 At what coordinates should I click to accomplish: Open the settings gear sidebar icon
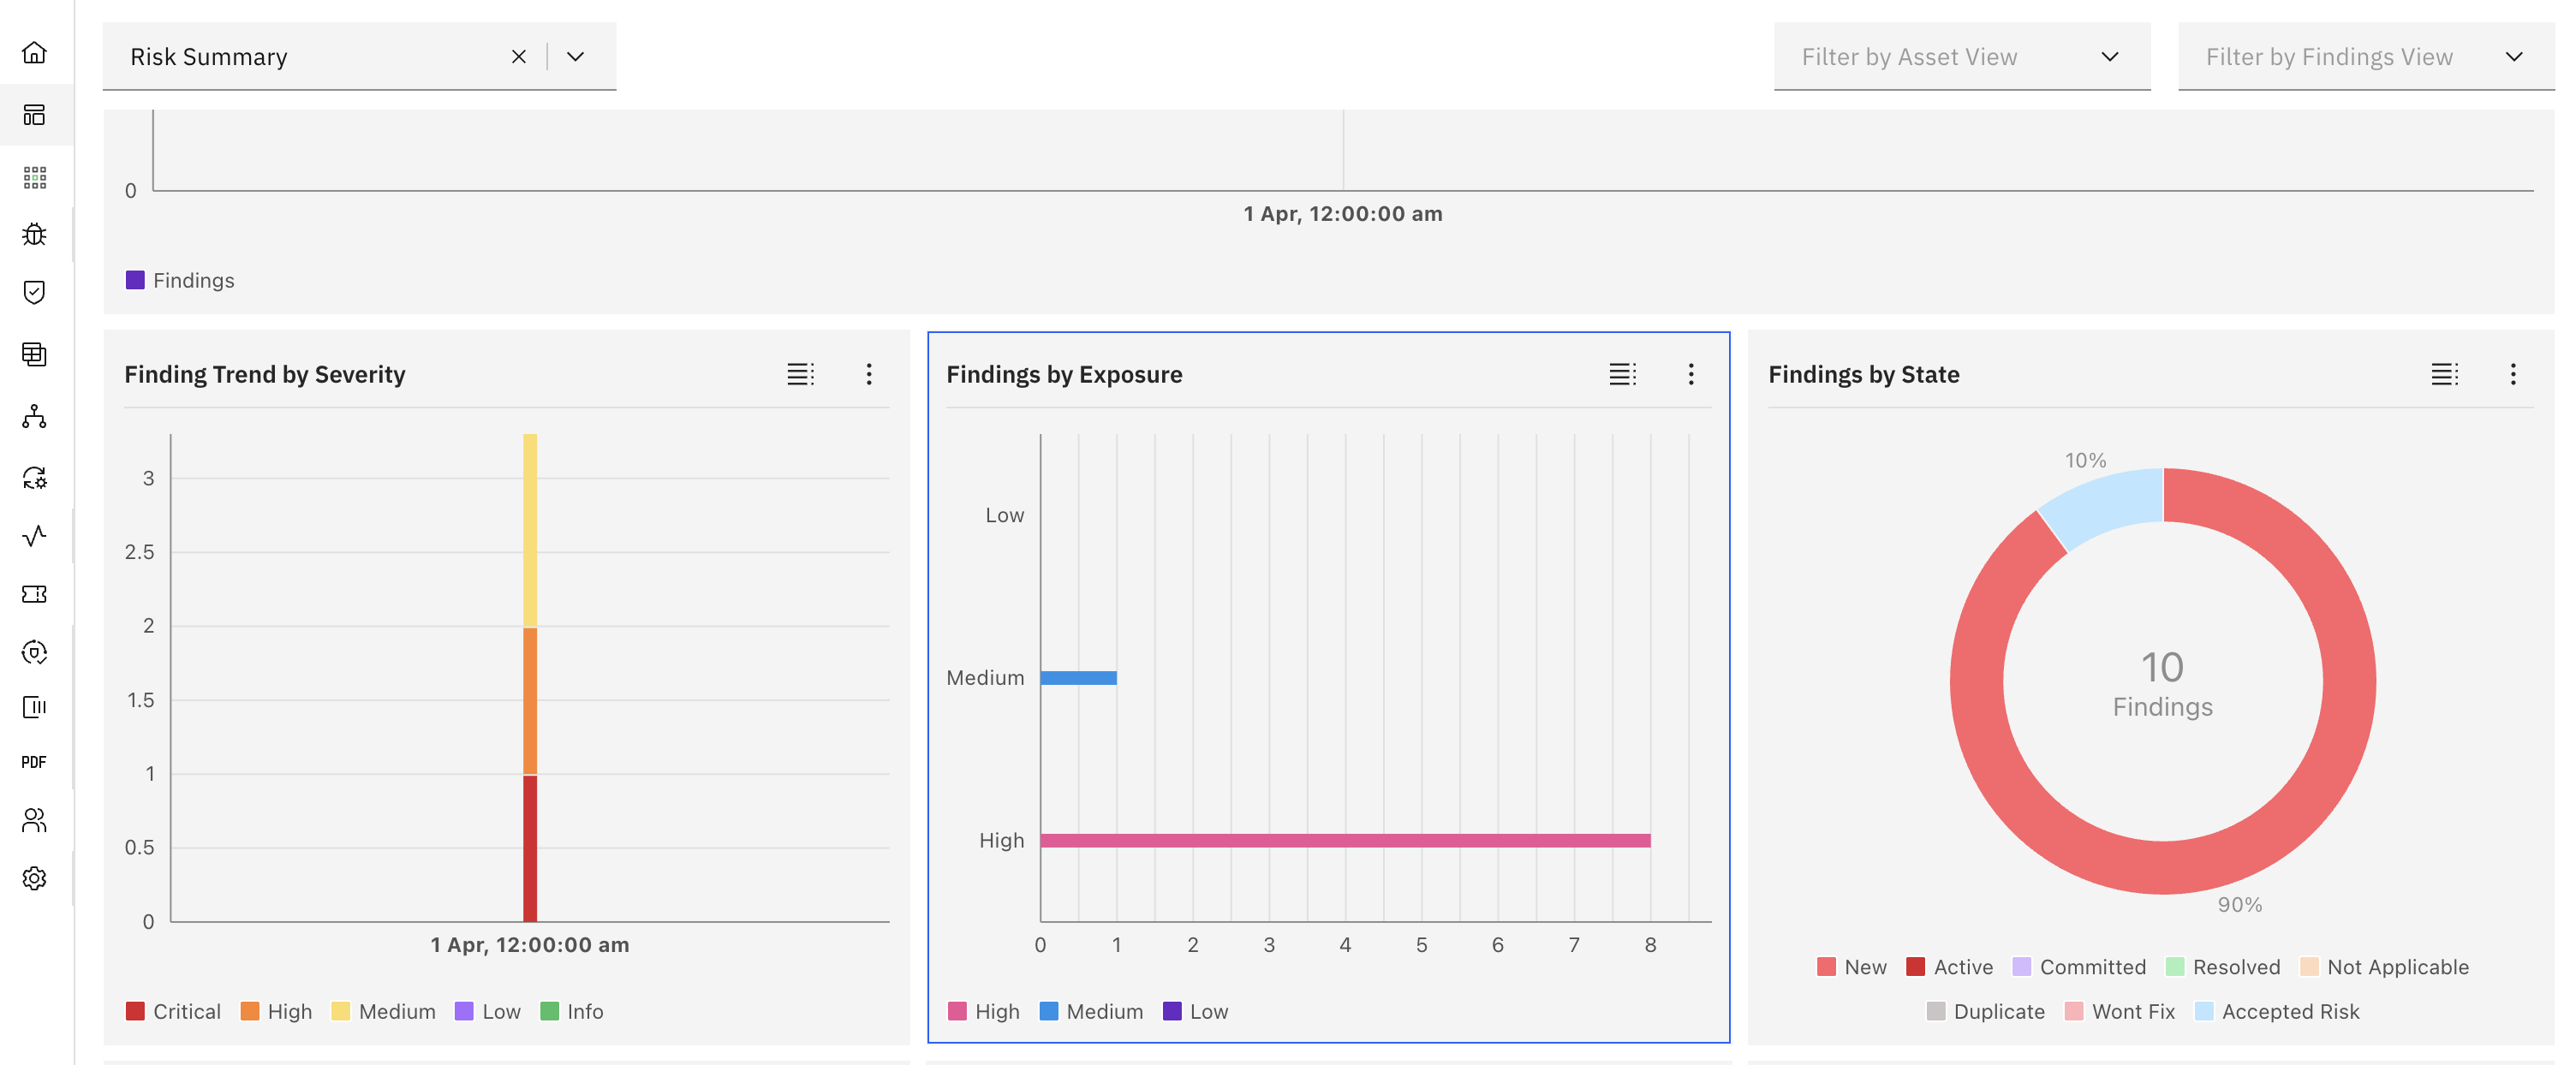pos(34,878)
